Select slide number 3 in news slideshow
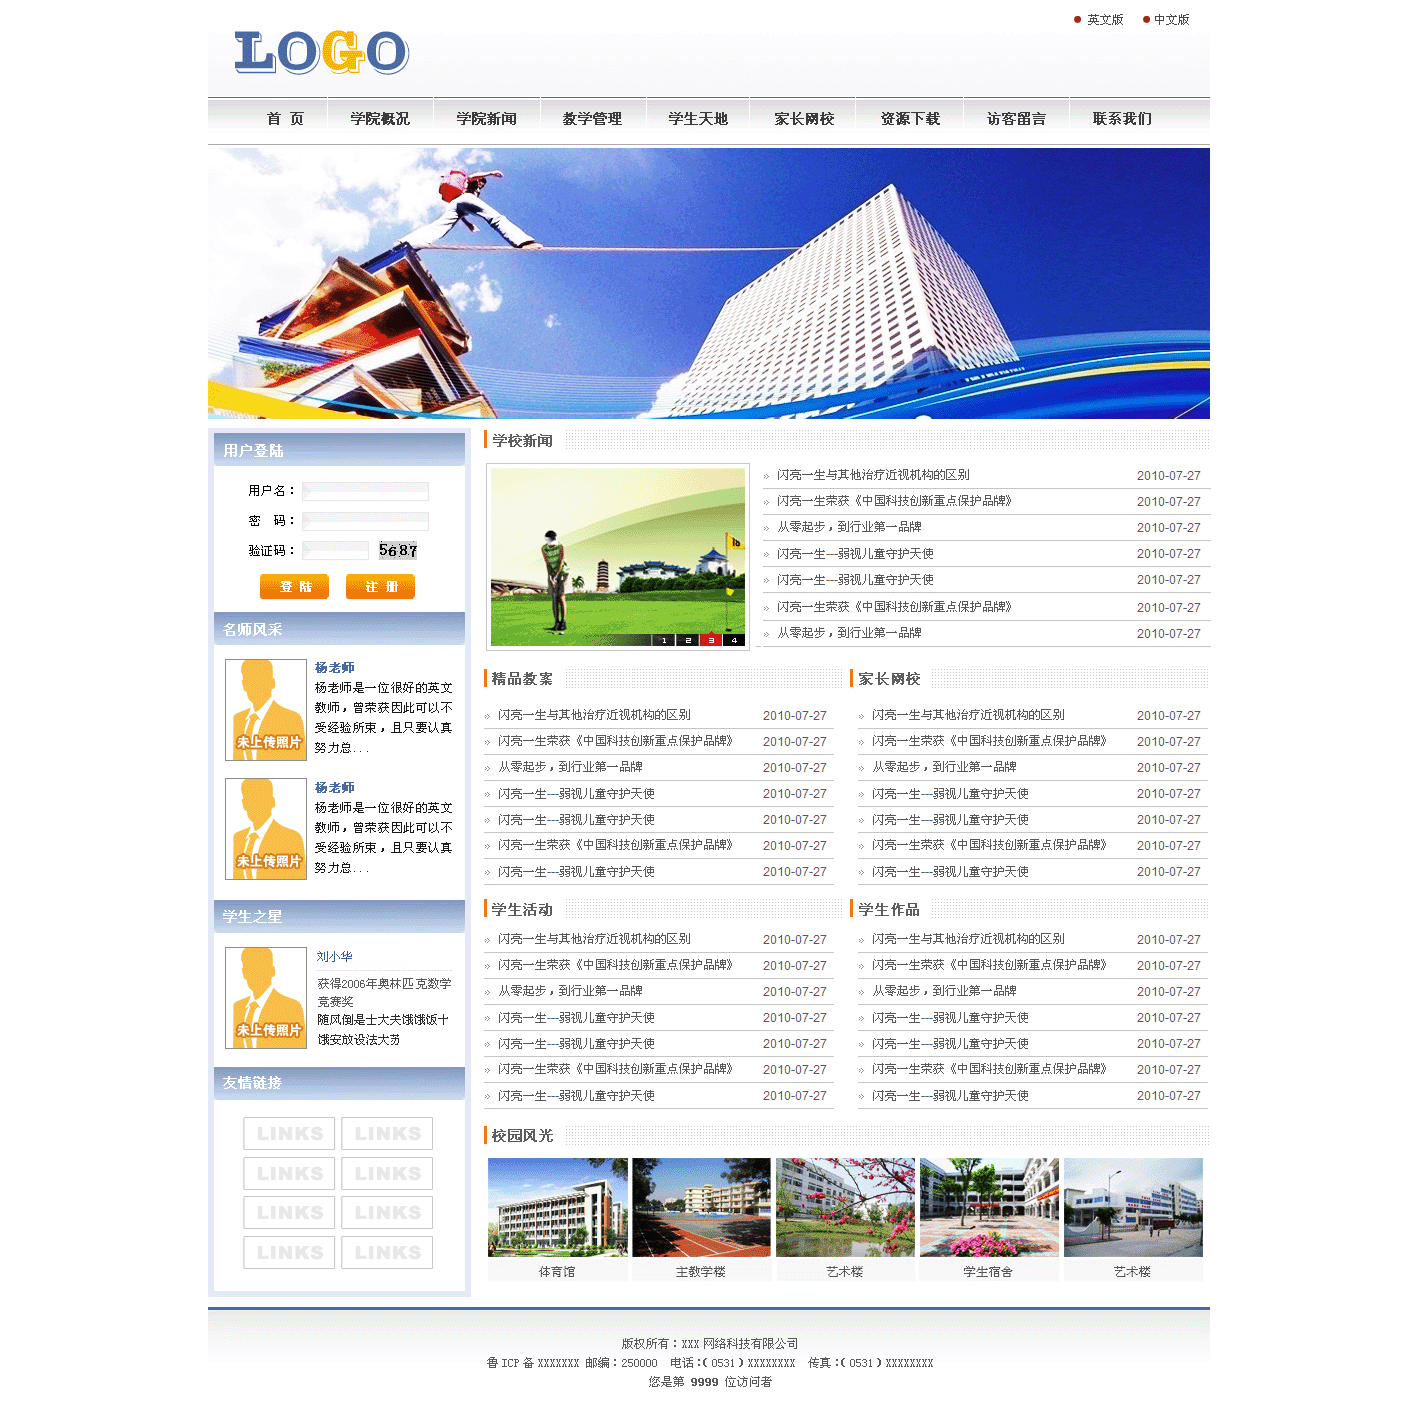The height and width of the screenshot is (1426, 1418). coord(710,640)
